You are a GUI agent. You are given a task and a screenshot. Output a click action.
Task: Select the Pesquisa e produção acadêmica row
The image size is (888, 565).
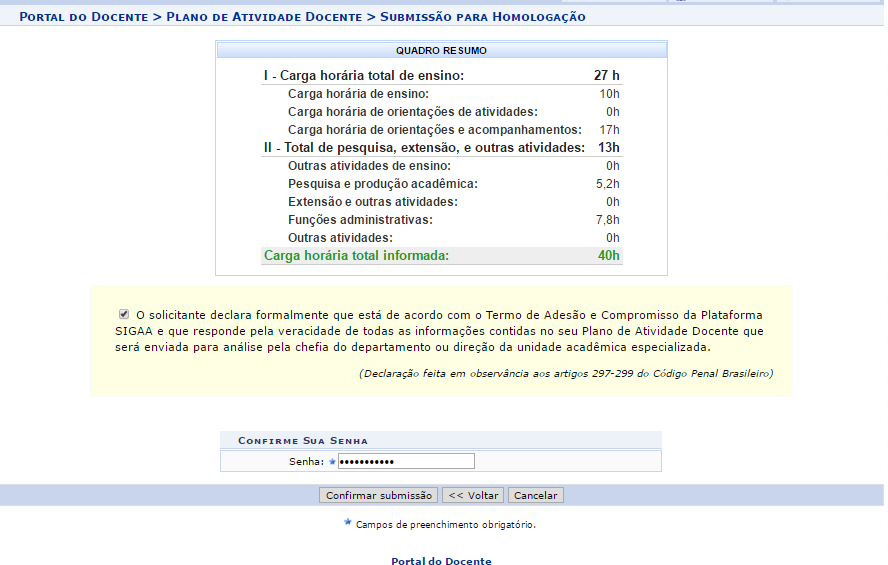click(441, 184)
